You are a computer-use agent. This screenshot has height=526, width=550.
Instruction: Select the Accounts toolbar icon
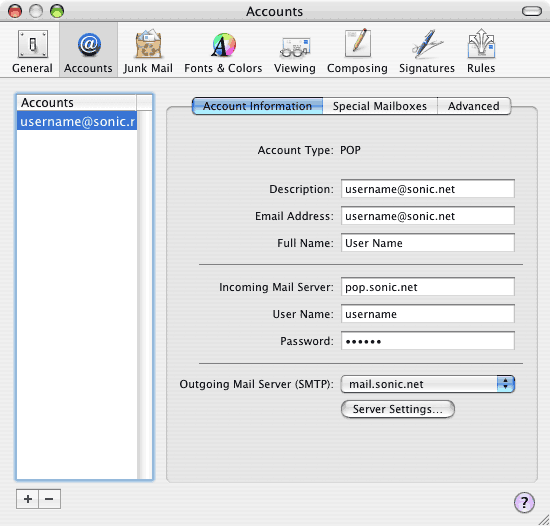(x=88, y=51)
